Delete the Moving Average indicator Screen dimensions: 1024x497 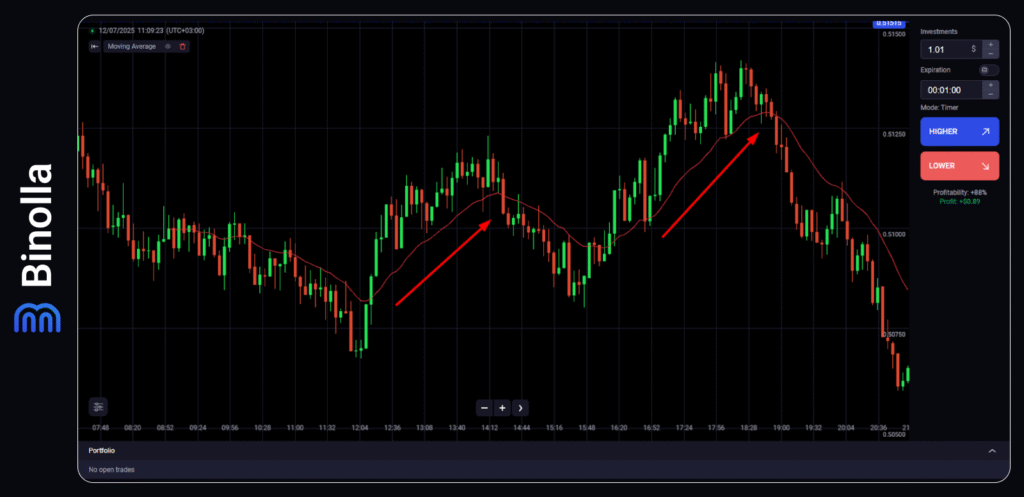[183, 46]
